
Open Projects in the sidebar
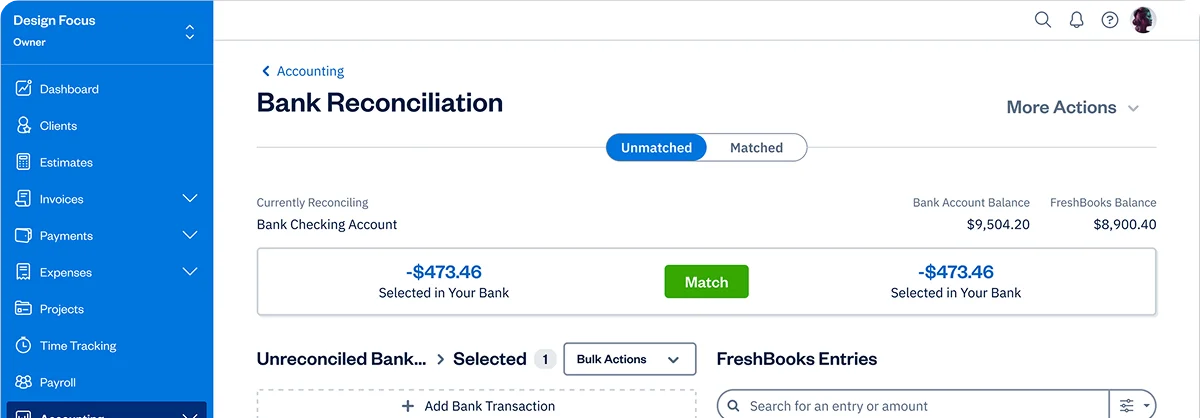(x=61, y=309)
